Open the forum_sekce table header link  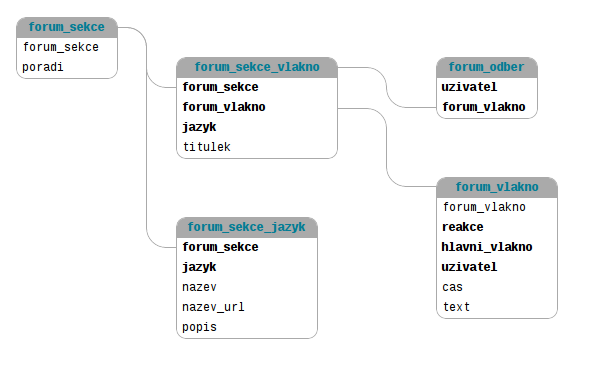66,27
